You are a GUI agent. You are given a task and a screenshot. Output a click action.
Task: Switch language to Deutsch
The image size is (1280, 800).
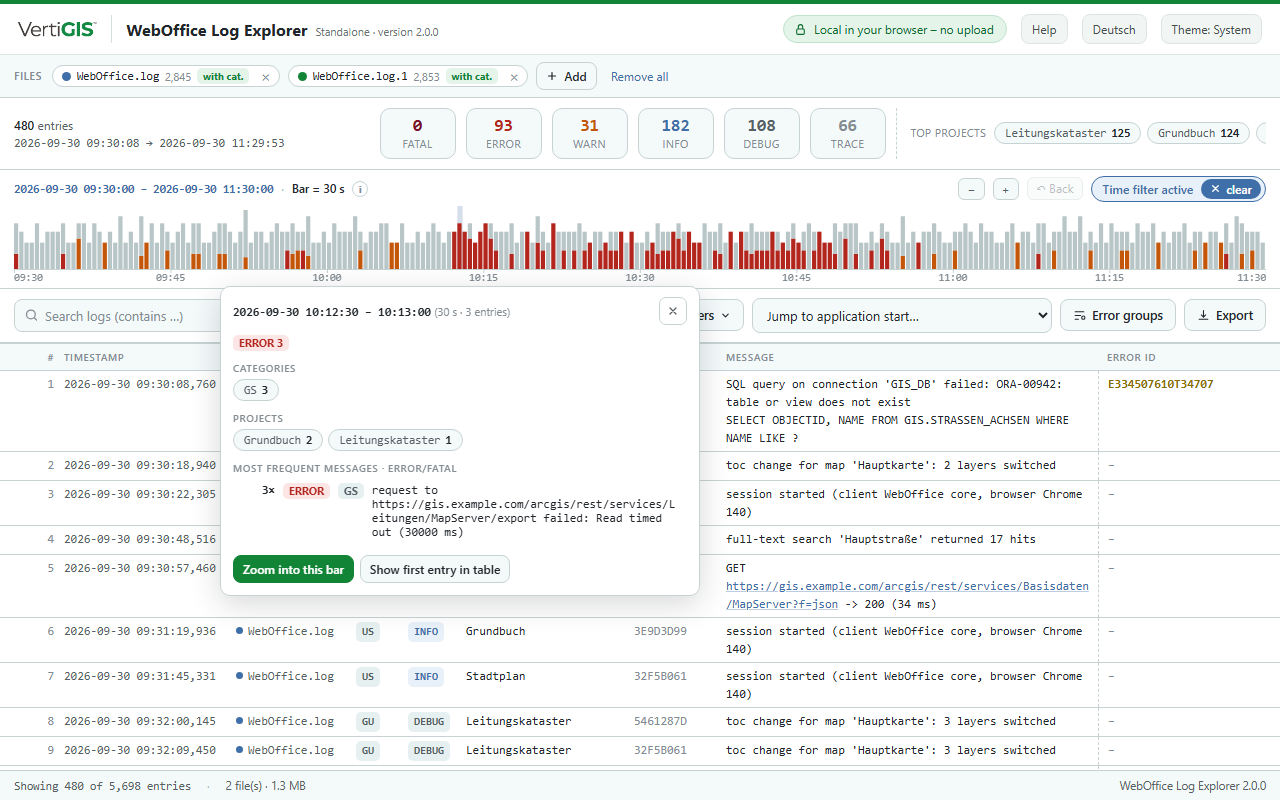point(1114,30)
